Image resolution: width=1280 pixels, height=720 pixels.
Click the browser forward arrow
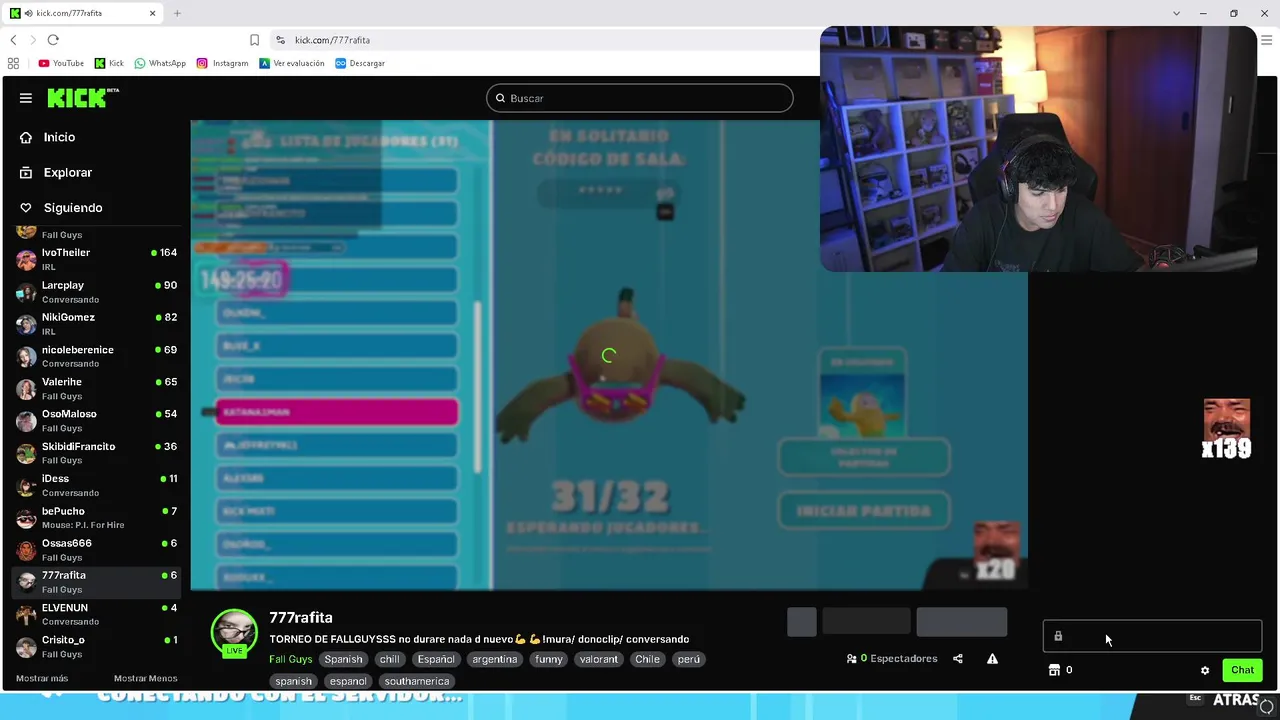pyautogui.click(x=32, y=40)
